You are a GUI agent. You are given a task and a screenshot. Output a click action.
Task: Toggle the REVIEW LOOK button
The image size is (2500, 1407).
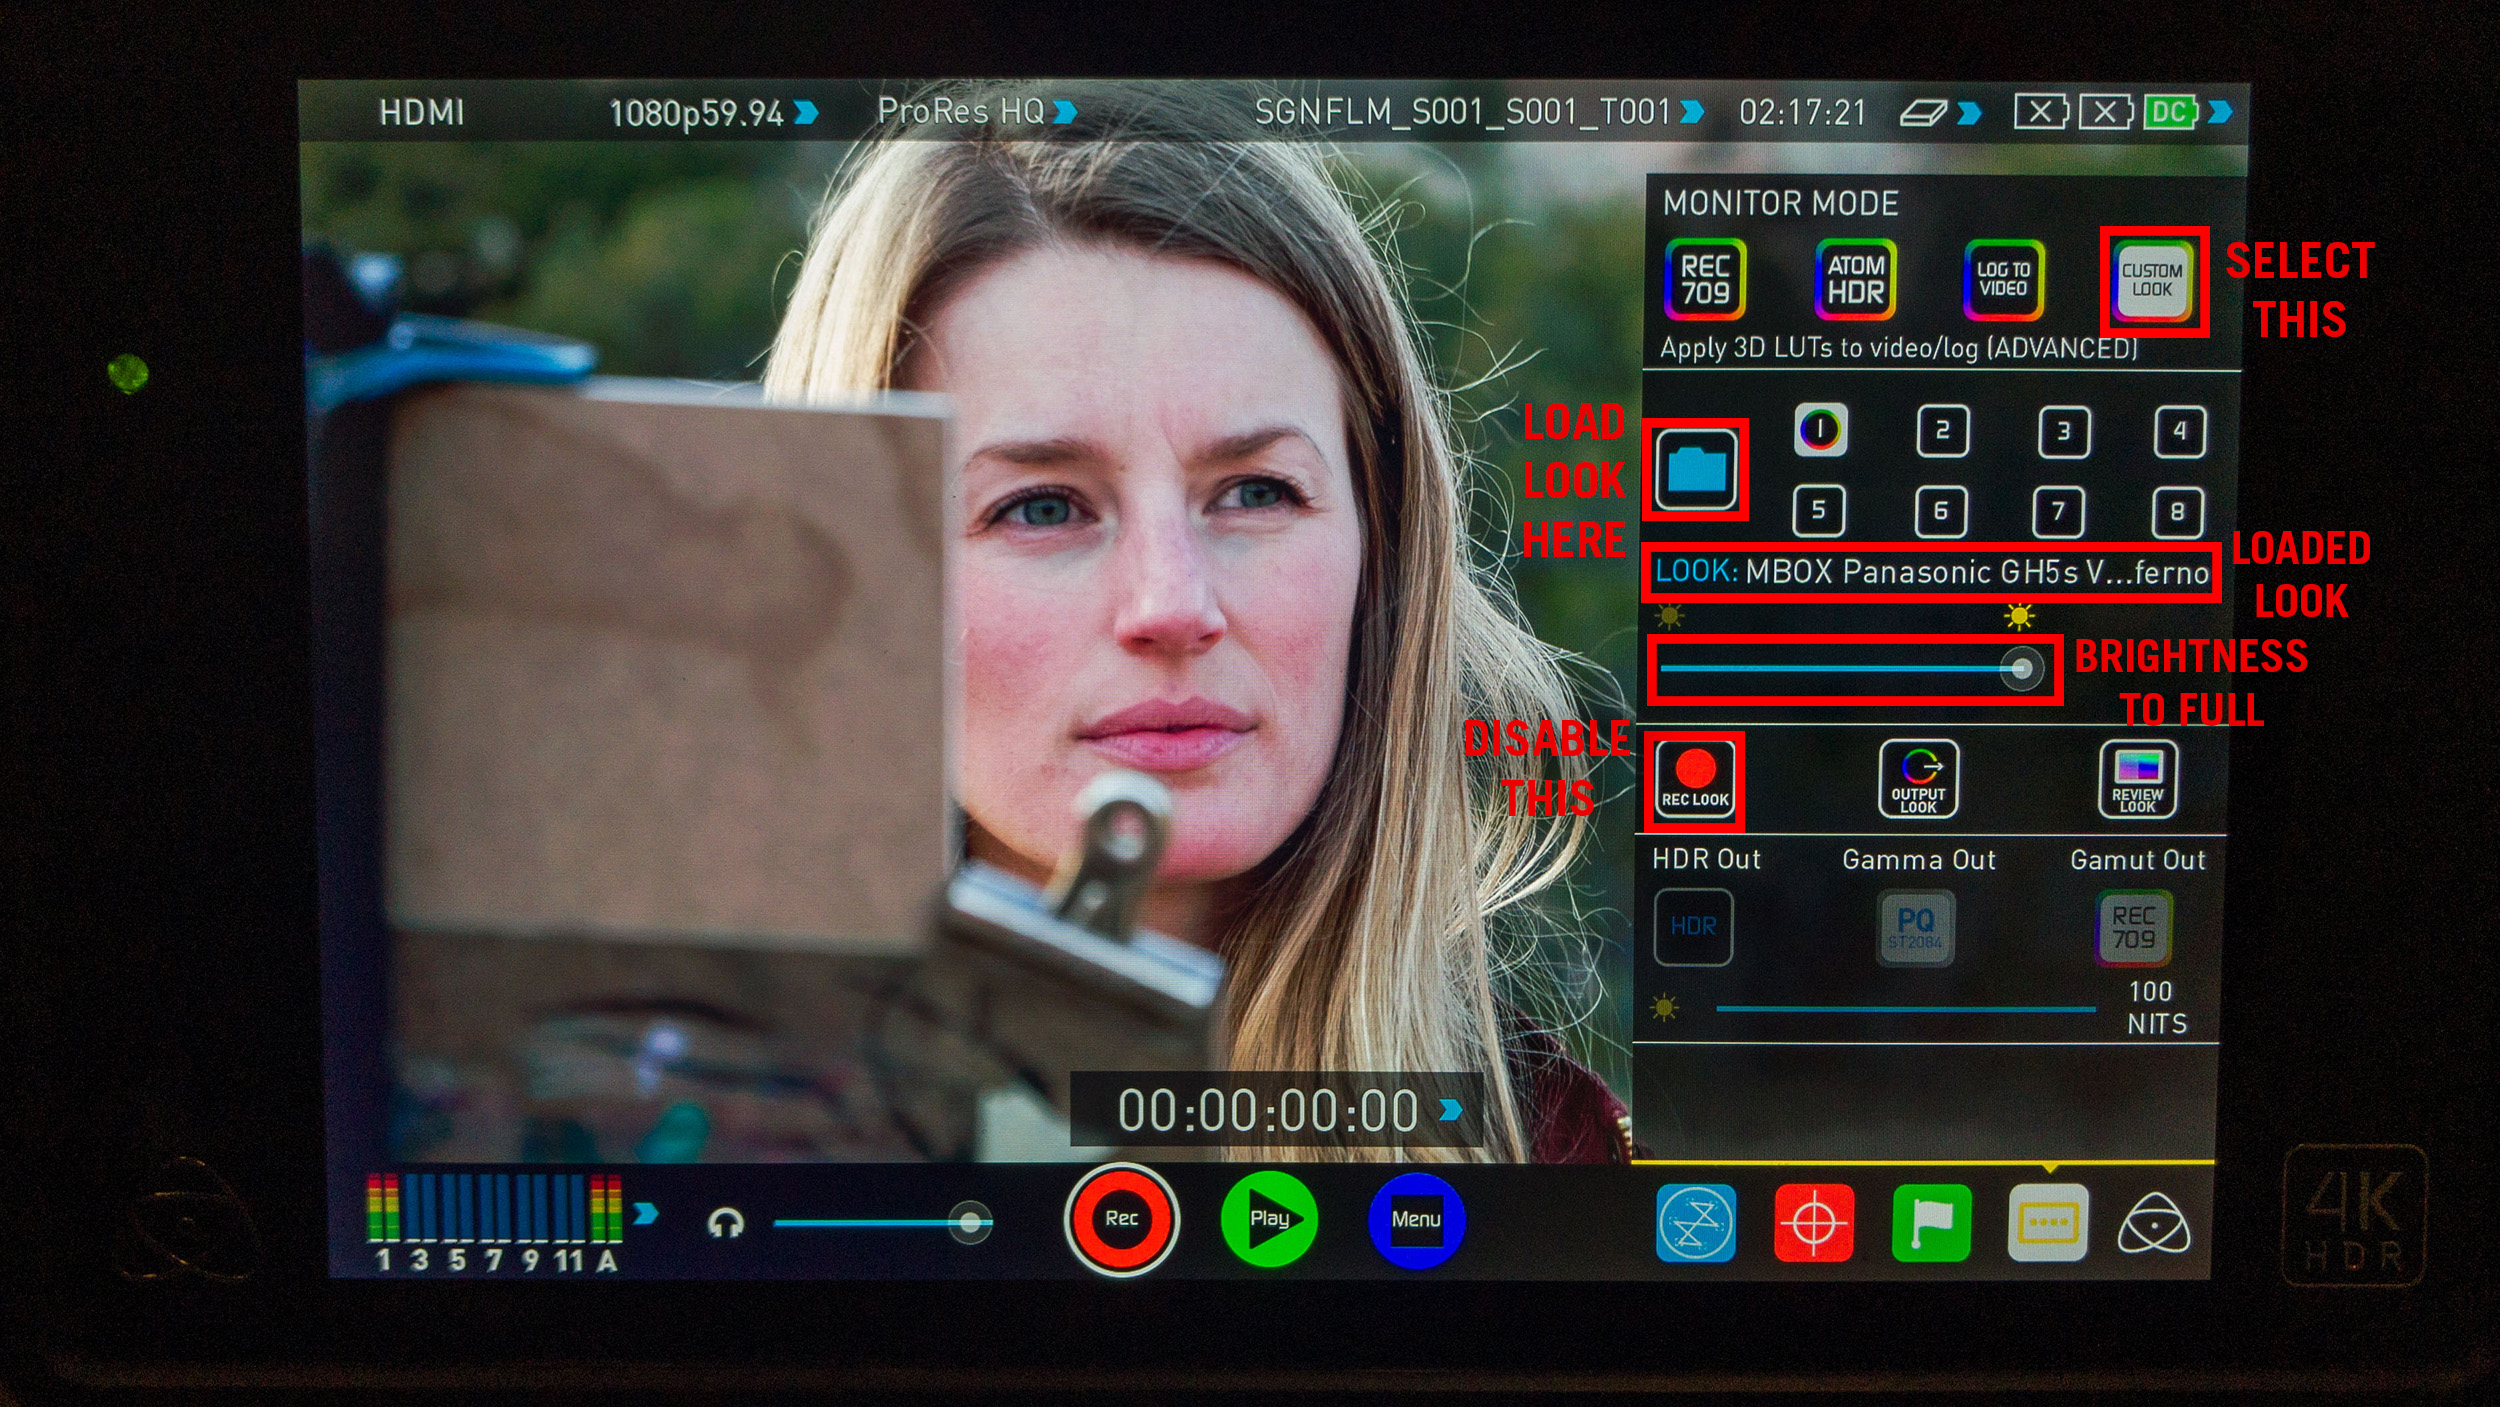2137,780
